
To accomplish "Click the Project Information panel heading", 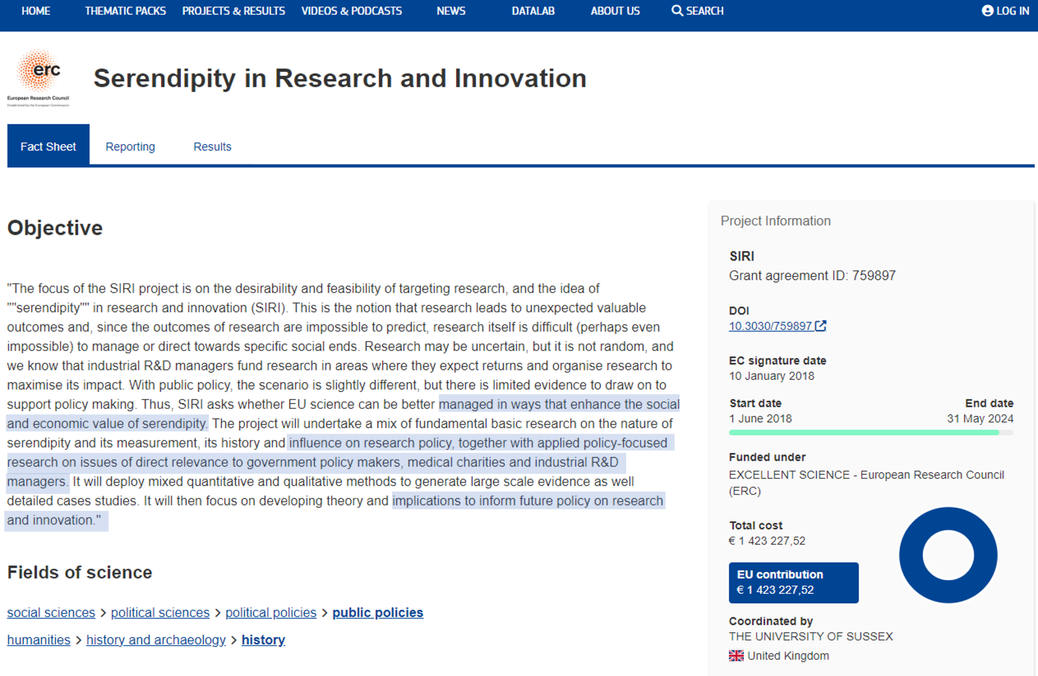I will pyautogui.click(x=775, y=221).
